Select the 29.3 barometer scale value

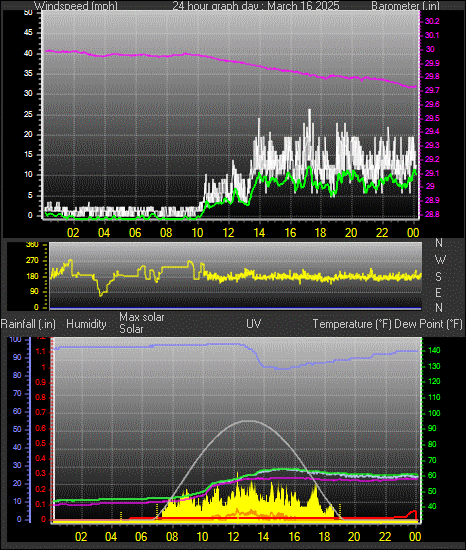[432, 145]
